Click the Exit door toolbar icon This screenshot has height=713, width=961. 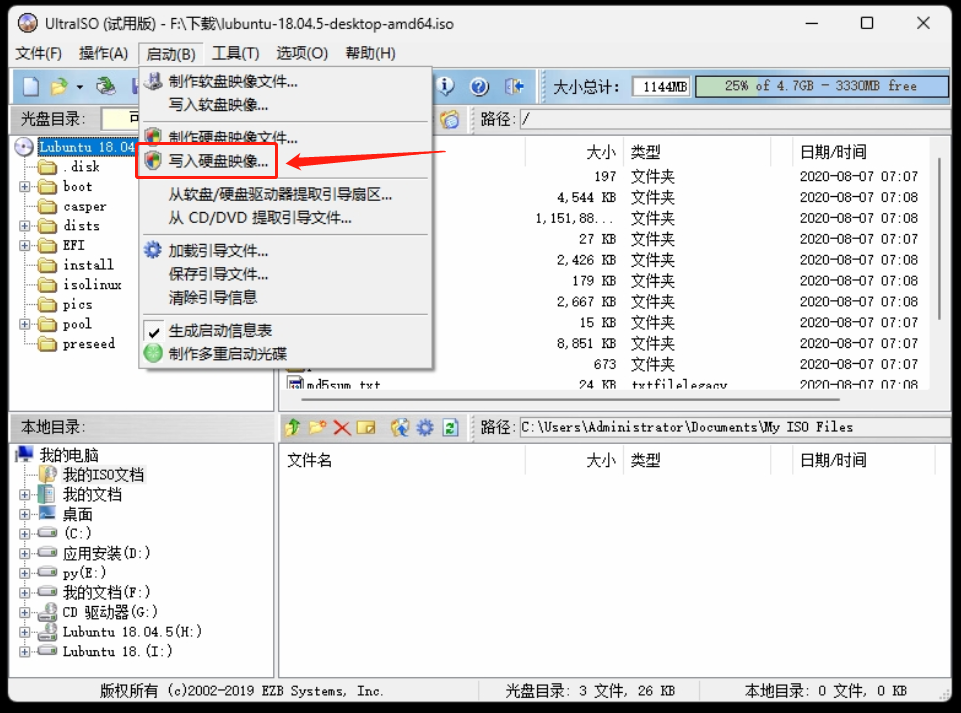tap(514, 86)
